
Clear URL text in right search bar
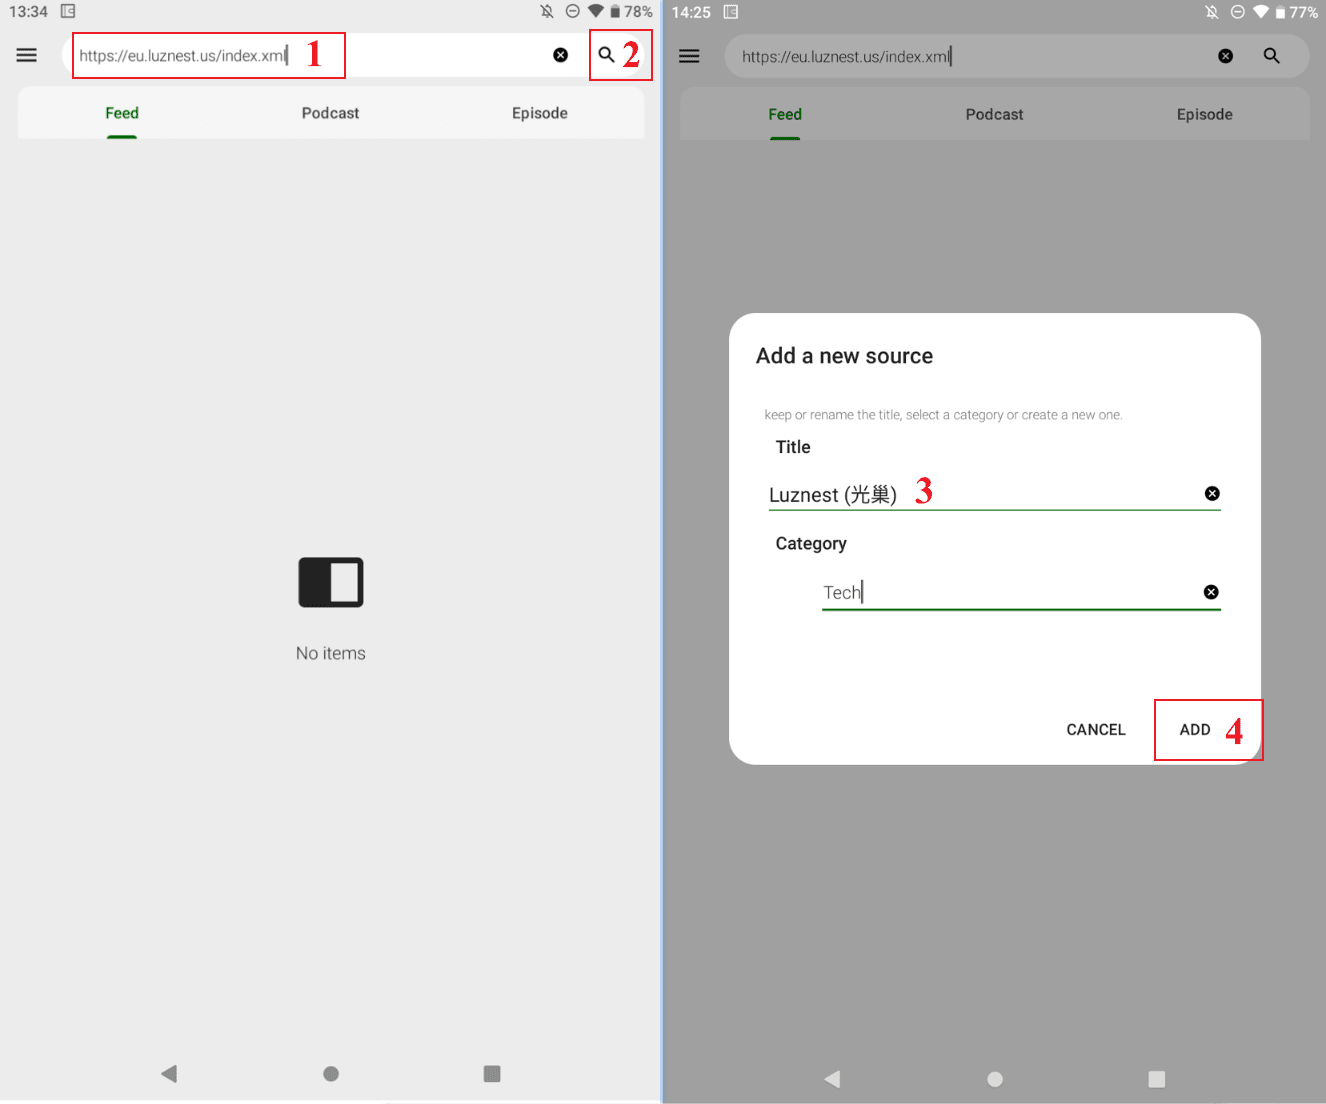point(1225,56)
